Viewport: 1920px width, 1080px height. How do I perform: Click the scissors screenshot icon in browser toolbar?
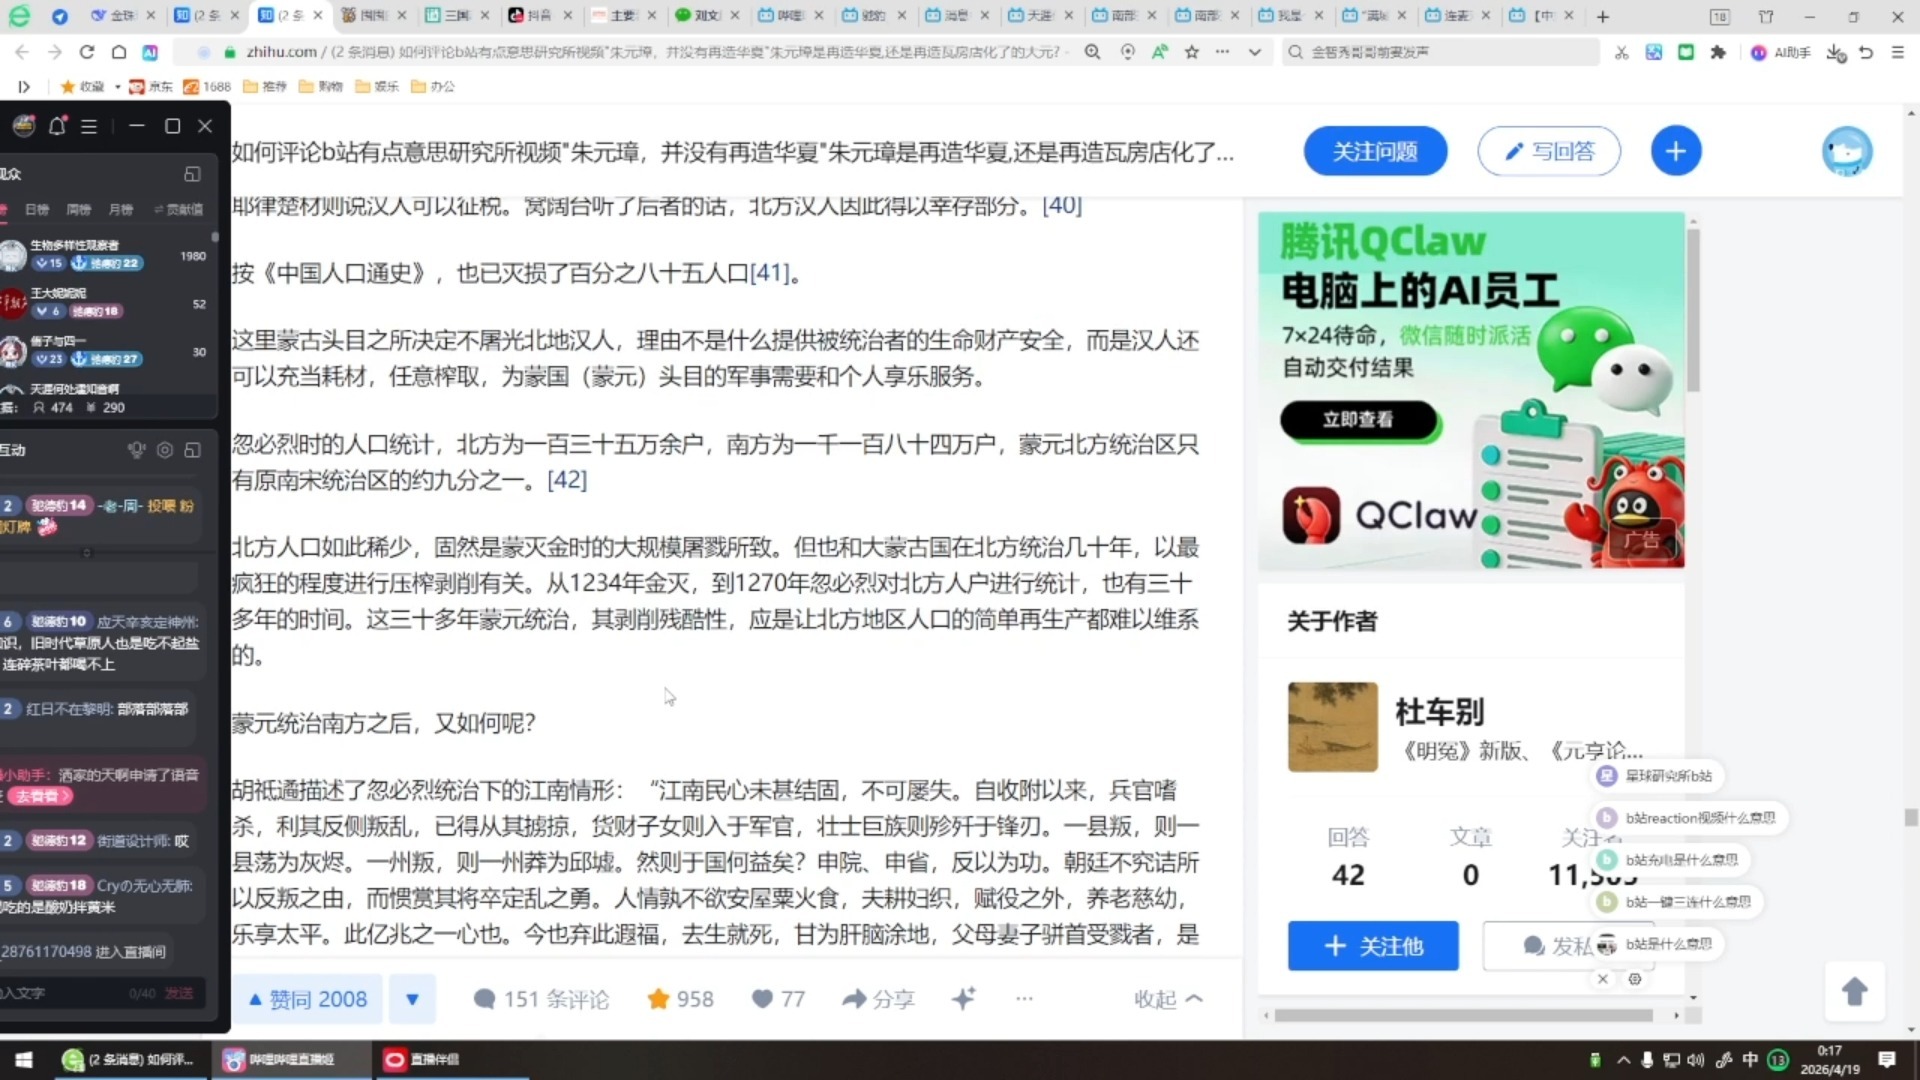(1621, 53)
